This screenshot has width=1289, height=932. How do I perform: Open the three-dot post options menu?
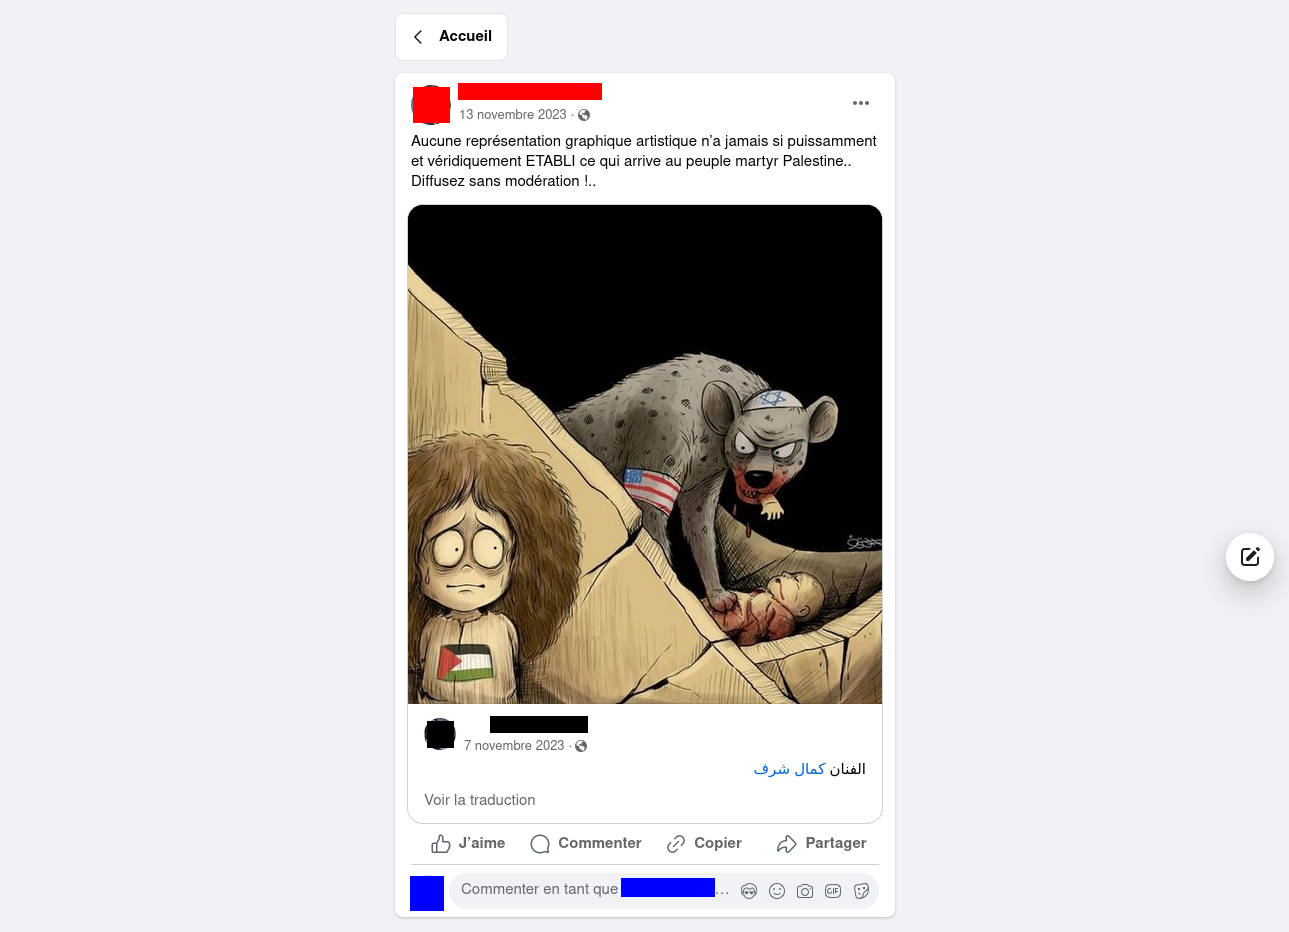point(861,103)
